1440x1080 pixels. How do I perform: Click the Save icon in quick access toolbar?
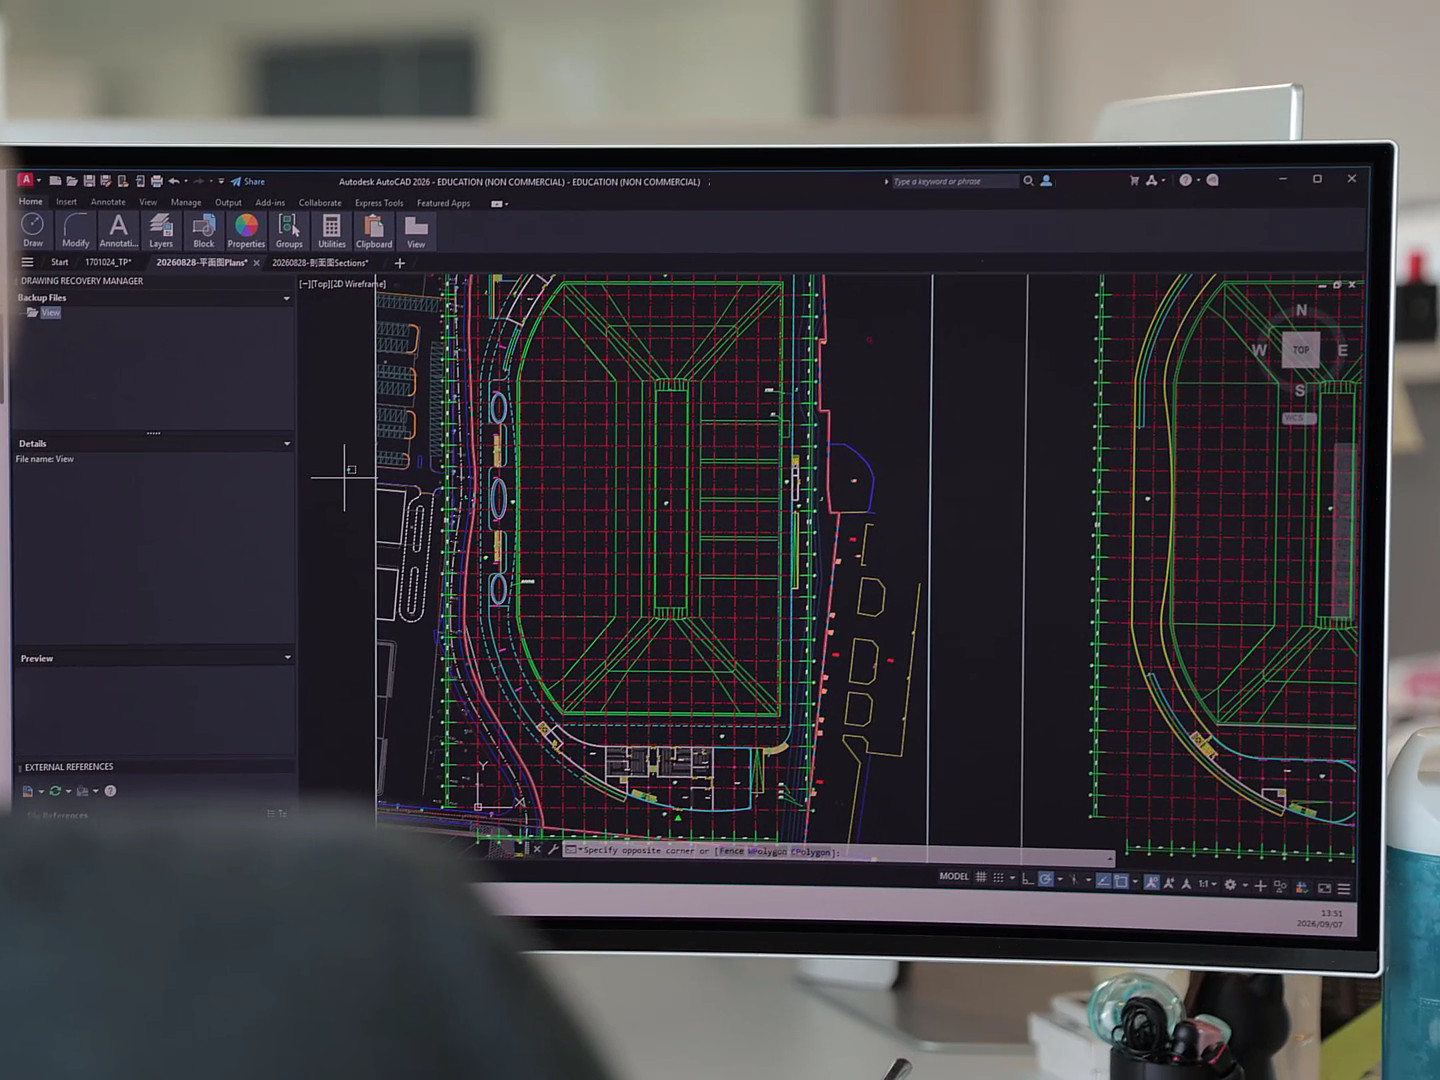(x=89, y=181)
